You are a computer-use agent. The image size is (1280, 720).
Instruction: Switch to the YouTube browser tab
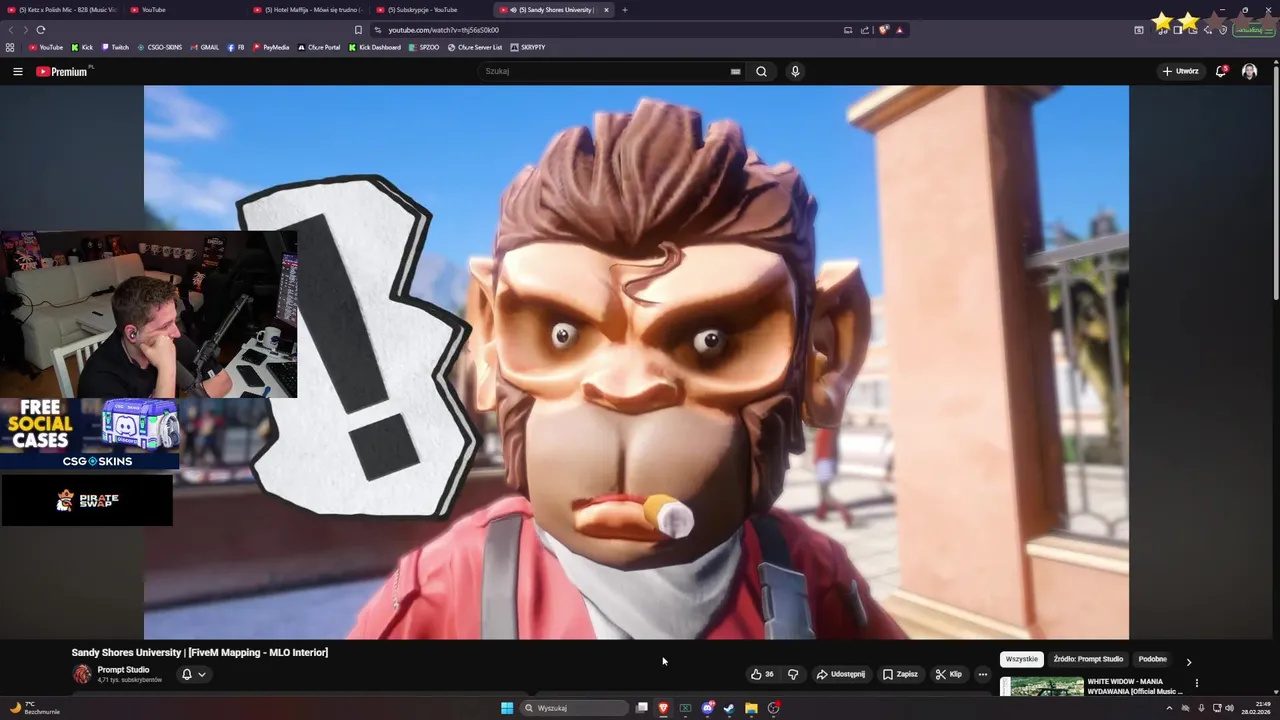pos(184,10)
